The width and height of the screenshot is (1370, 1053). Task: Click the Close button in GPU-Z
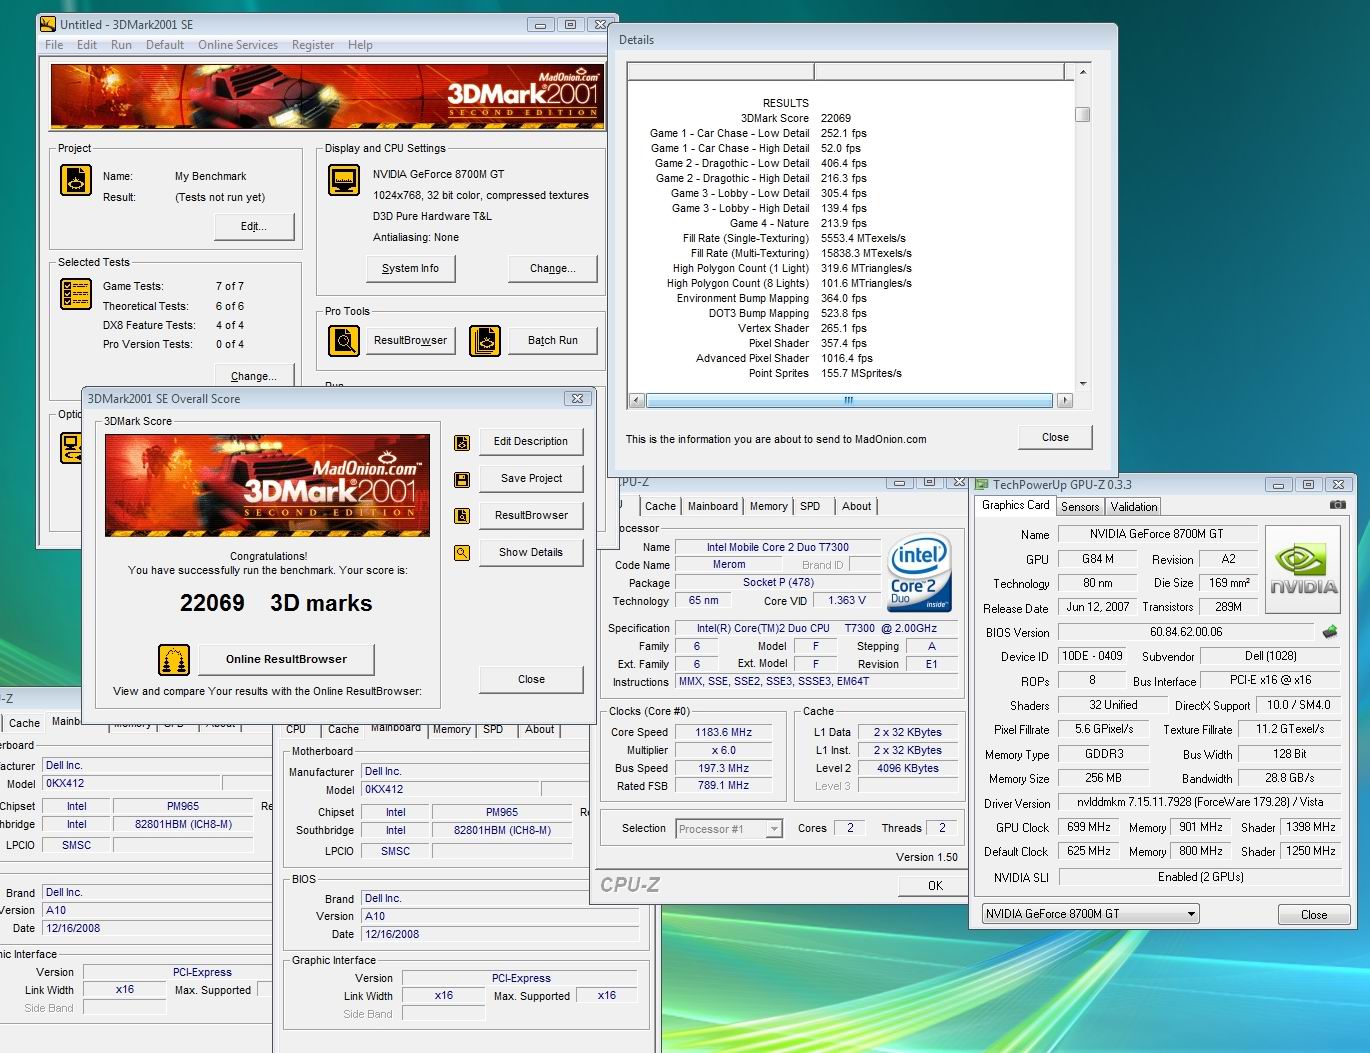tap(1314, 914)
